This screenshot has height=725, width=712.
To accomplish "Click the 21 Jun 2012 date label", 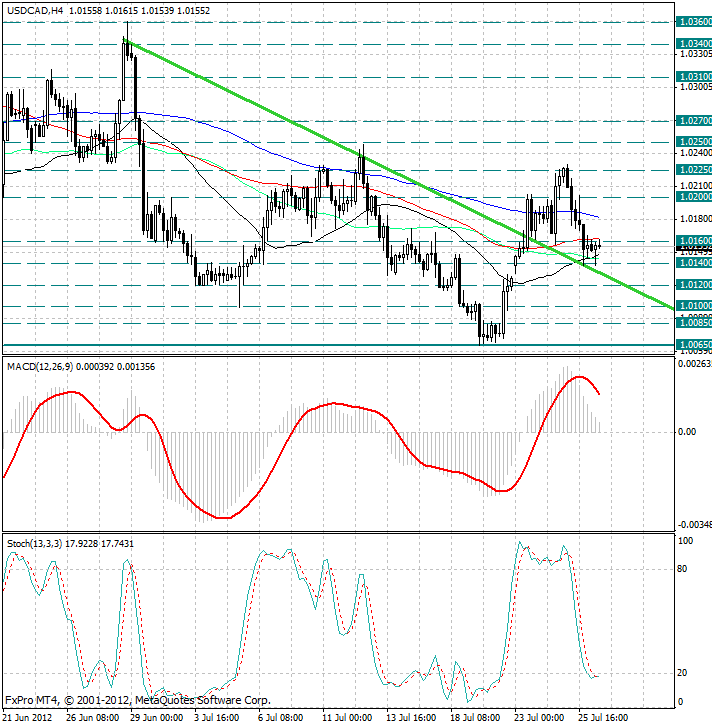I will coord(29,717).
